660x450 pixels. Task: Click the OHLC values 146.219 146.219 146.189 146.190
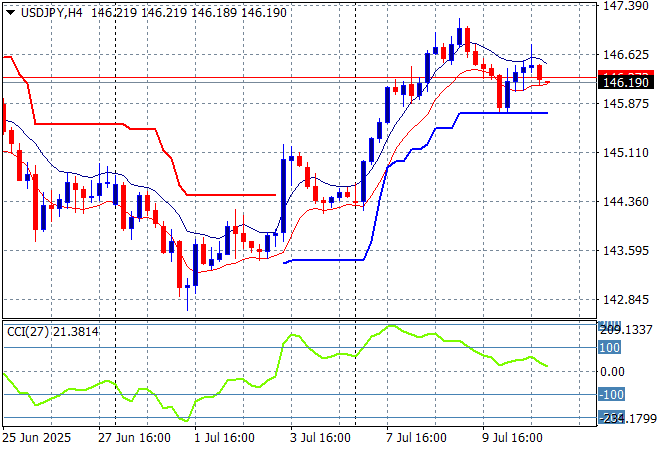[189, 13]
